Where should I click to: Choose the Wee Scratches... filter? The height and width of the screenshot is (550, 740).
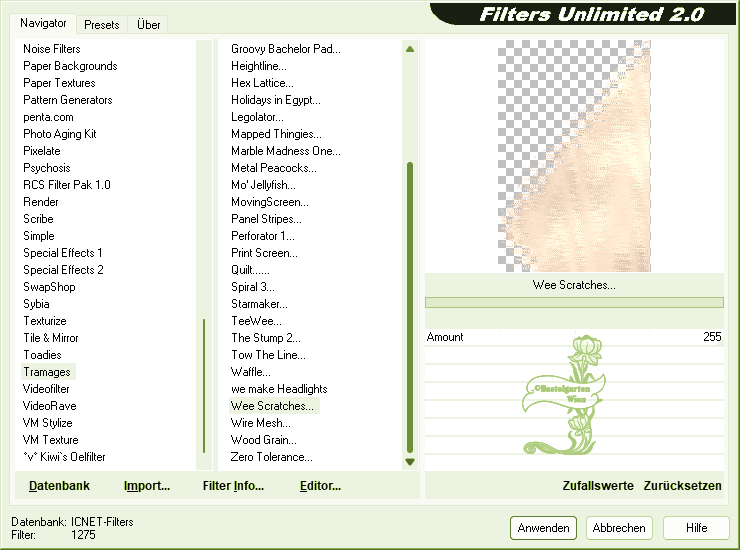point(274,406)
